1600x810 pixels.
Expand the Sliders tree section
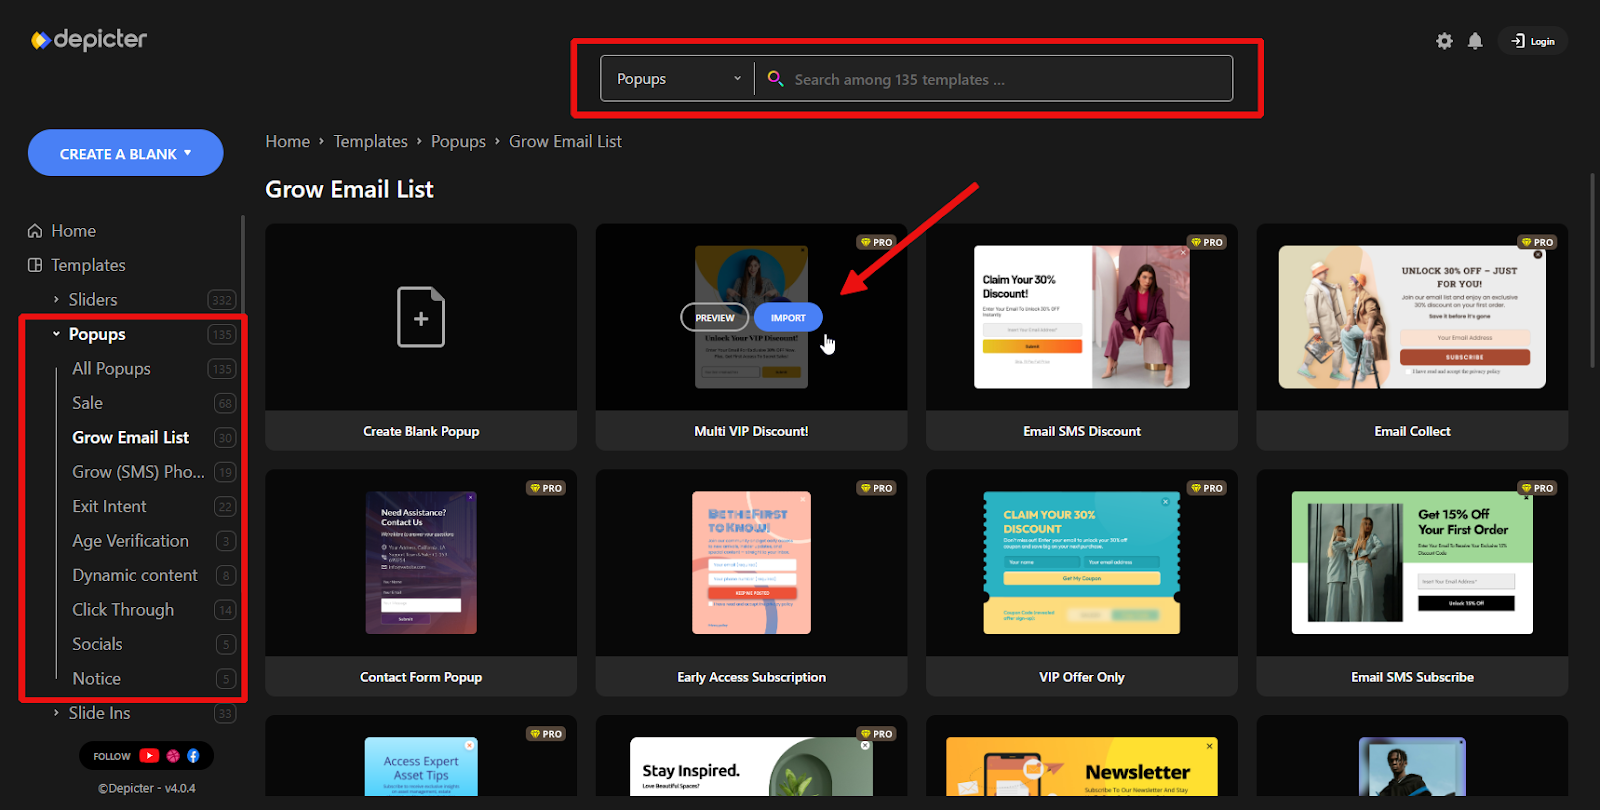coord(56,299)
